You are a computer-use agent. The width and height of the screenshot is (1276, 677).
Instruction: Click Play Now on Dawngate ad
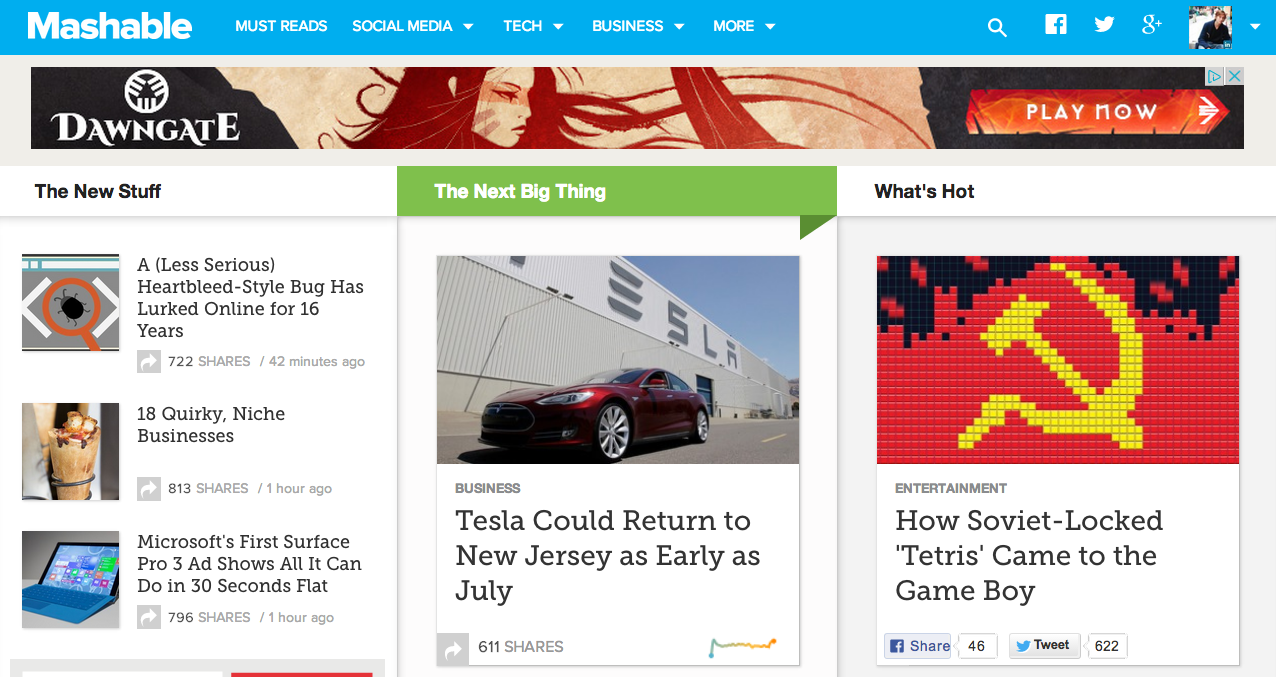coord(1097,112)
